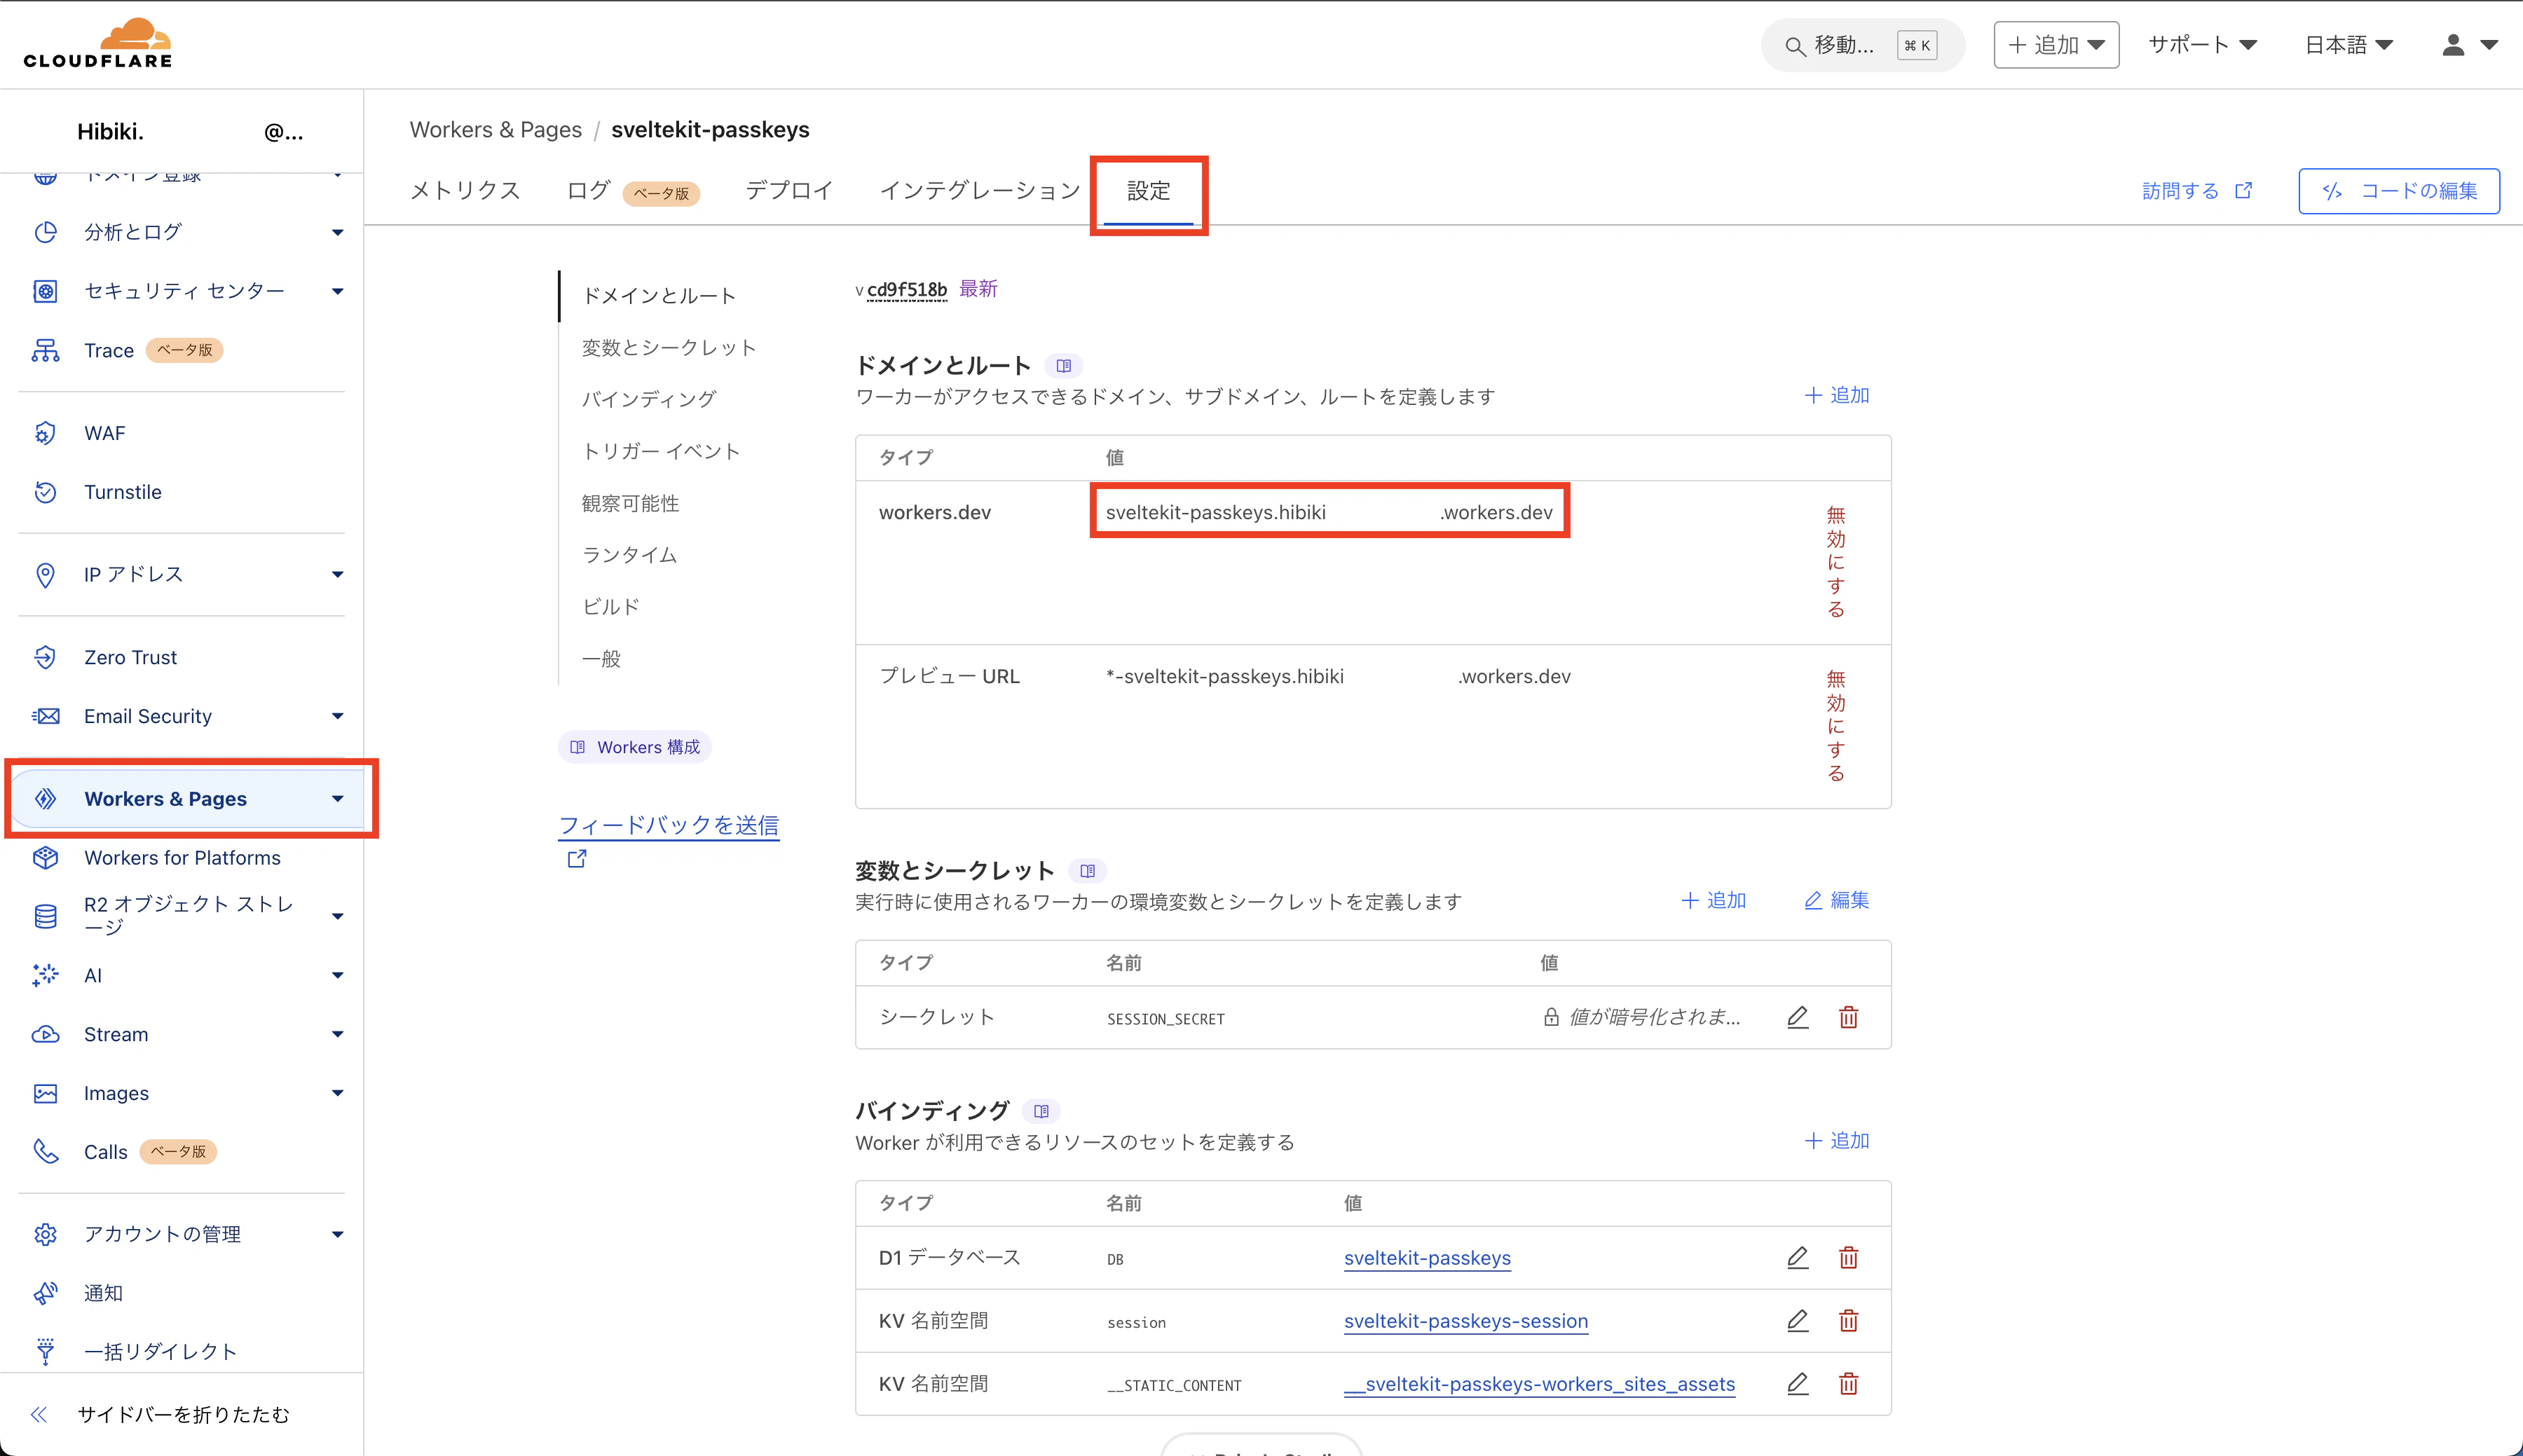
Task: Click ＋追加 in バインディング section
Action: pyautogui.click(x=1836, y=1141)
